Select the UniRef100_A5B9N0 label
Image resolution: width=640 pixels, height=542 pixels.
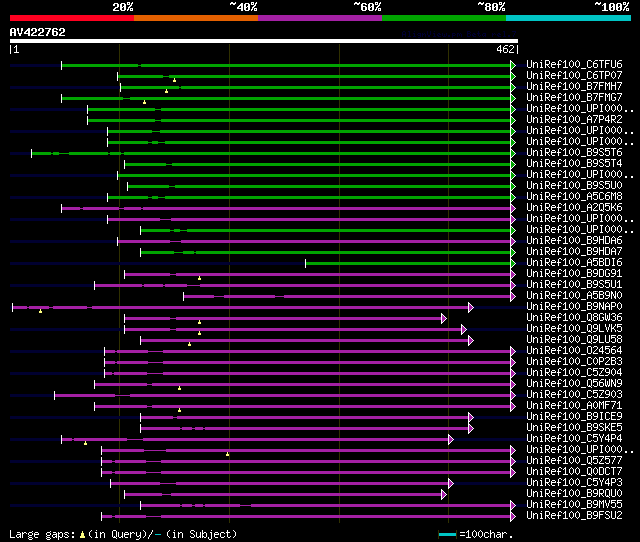point(574,296)
